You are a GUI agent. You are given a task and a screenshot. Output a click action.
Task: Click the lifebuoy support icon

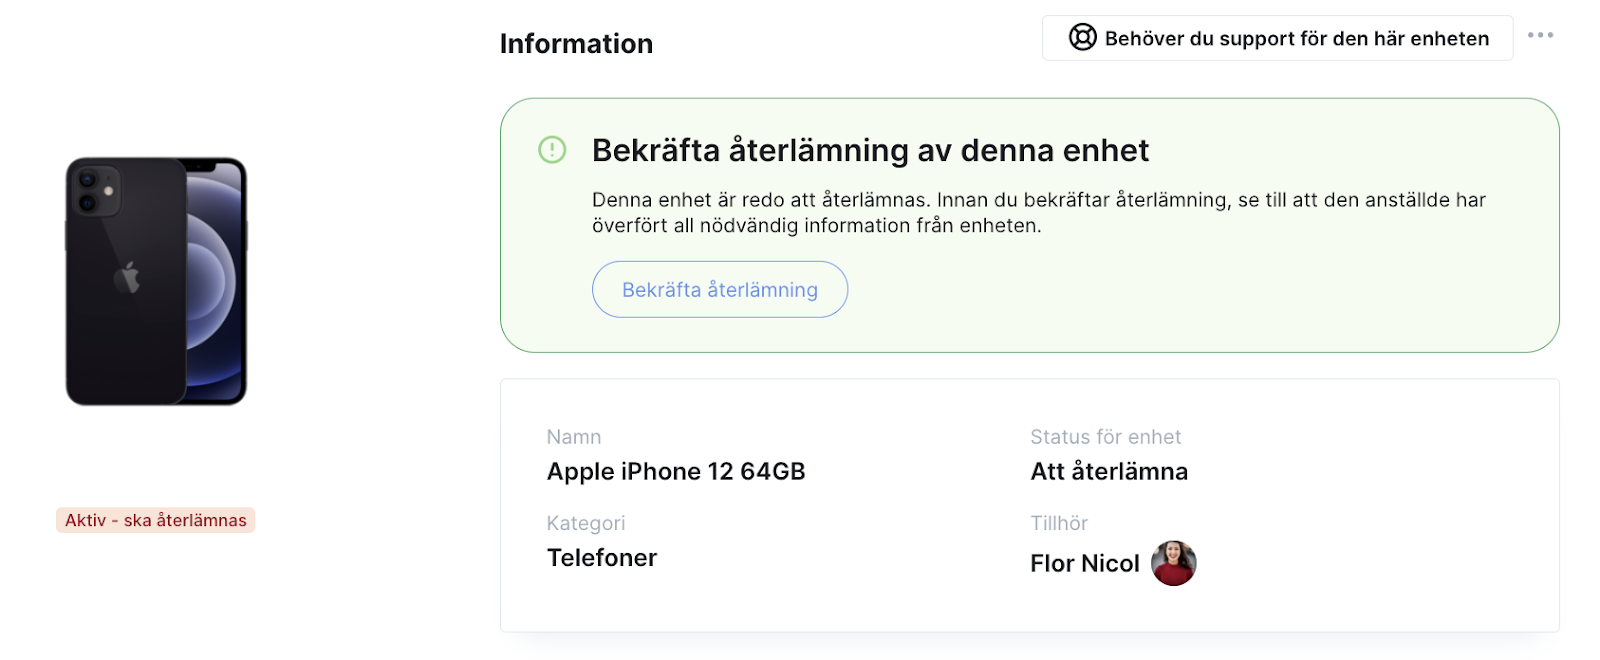[x=1082, y=38]
